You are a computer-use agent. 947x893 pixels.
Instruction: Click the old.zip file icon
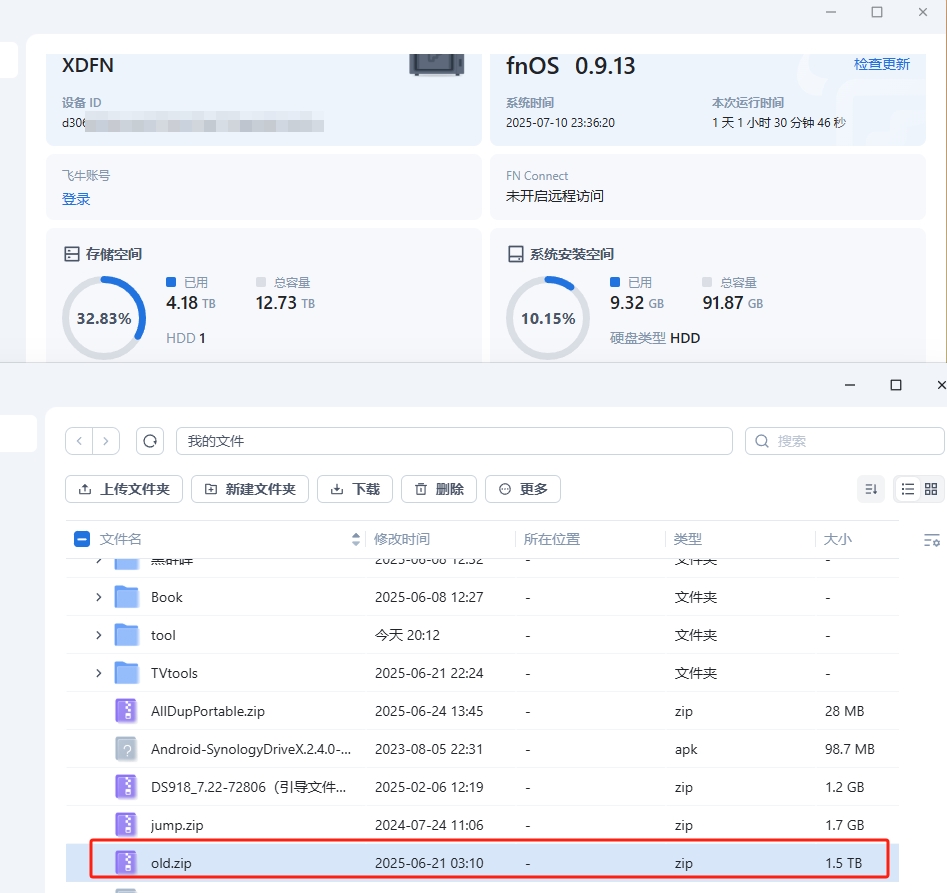126,863
